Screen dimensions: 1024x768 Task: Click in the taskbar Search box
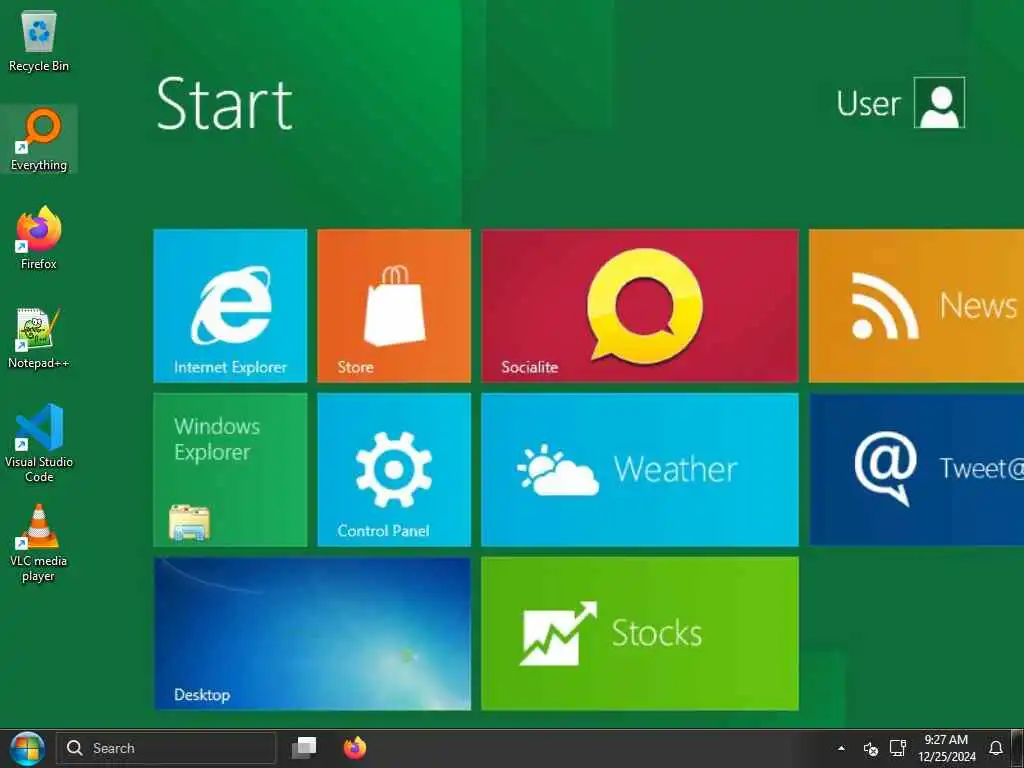click(166, 748)
